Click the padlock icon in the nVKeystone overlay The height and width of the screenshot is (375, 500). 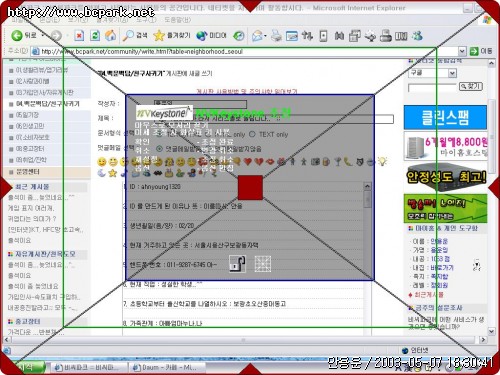coord(238,264)
